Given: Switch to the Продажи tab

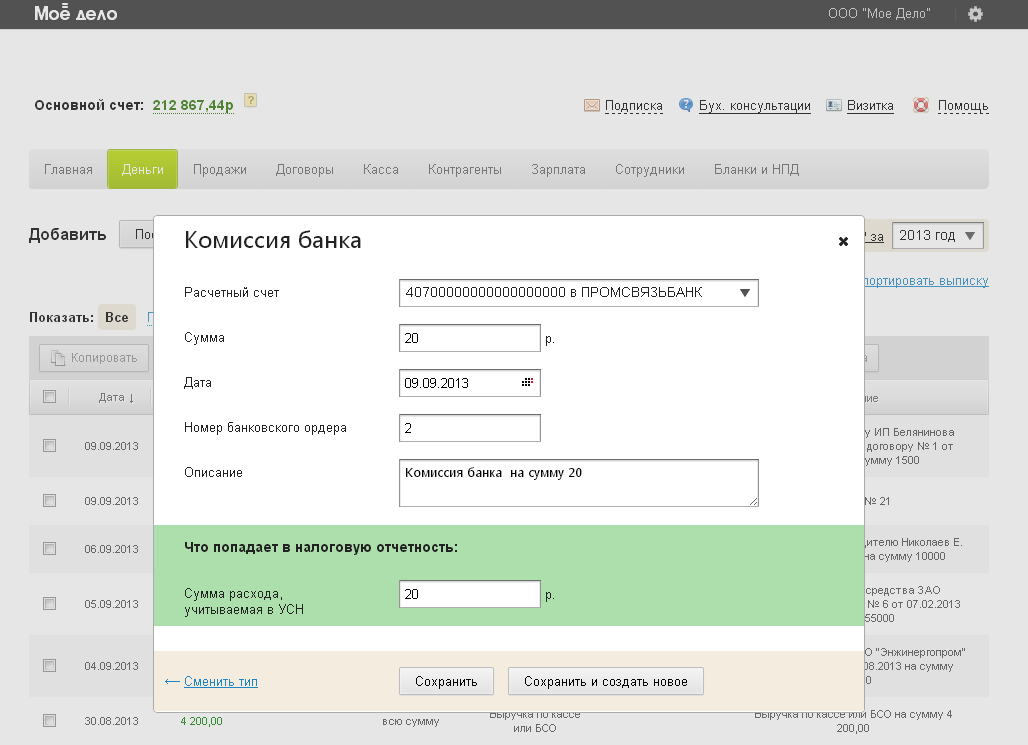Looking at the screenshot, I should 220,170.
